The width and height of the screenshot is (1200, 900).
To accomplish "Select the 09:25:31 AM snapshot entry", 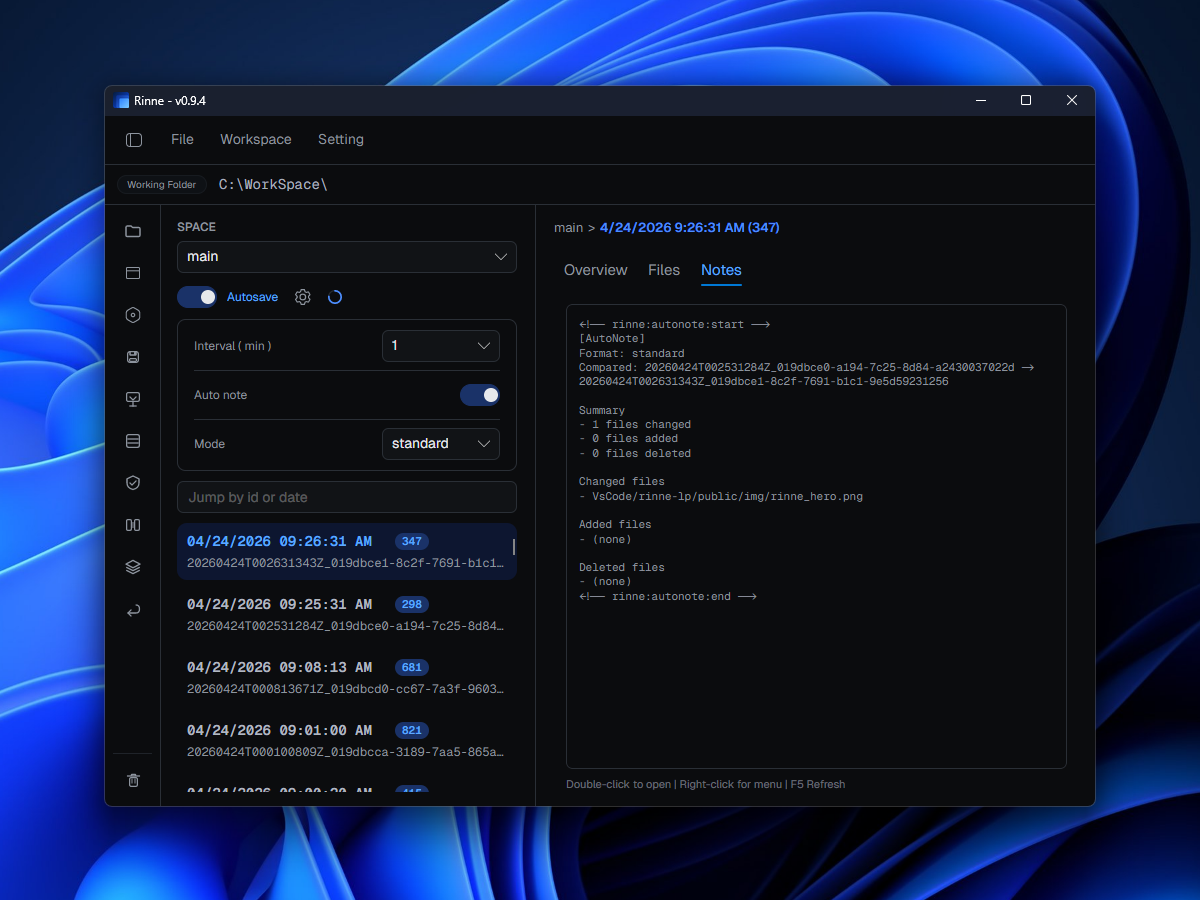I will 346,615.
